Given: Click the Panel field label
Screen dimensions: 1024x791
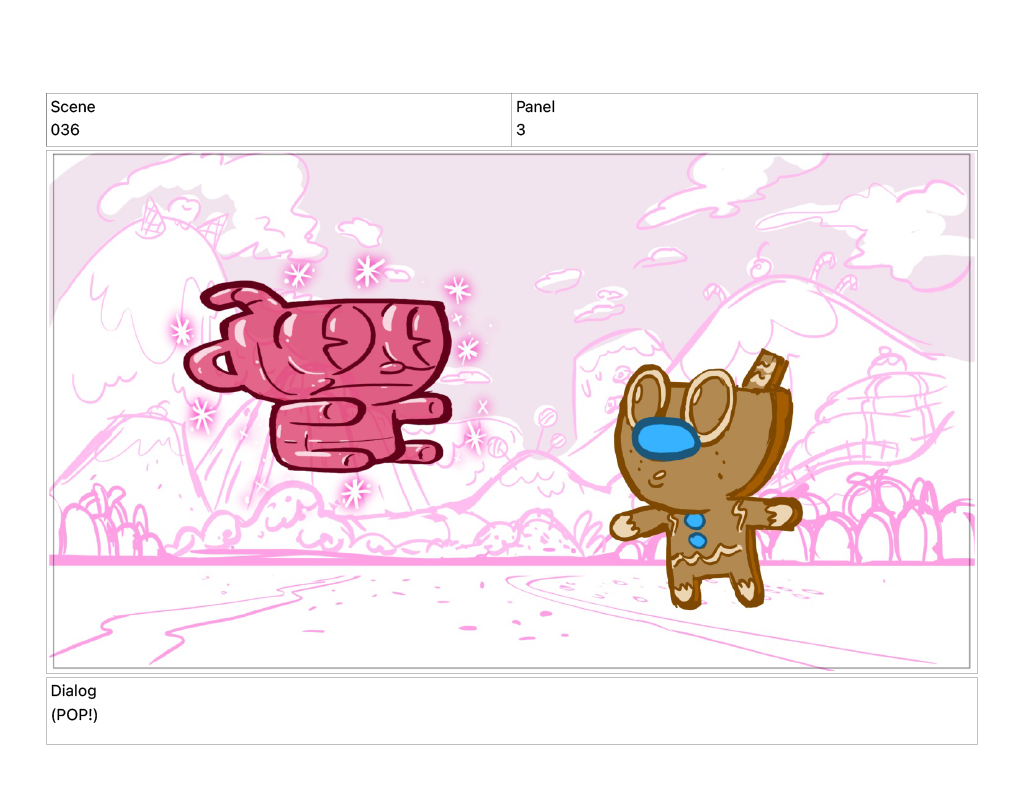Looking at the screenshot, I should [x=535, y=107].
